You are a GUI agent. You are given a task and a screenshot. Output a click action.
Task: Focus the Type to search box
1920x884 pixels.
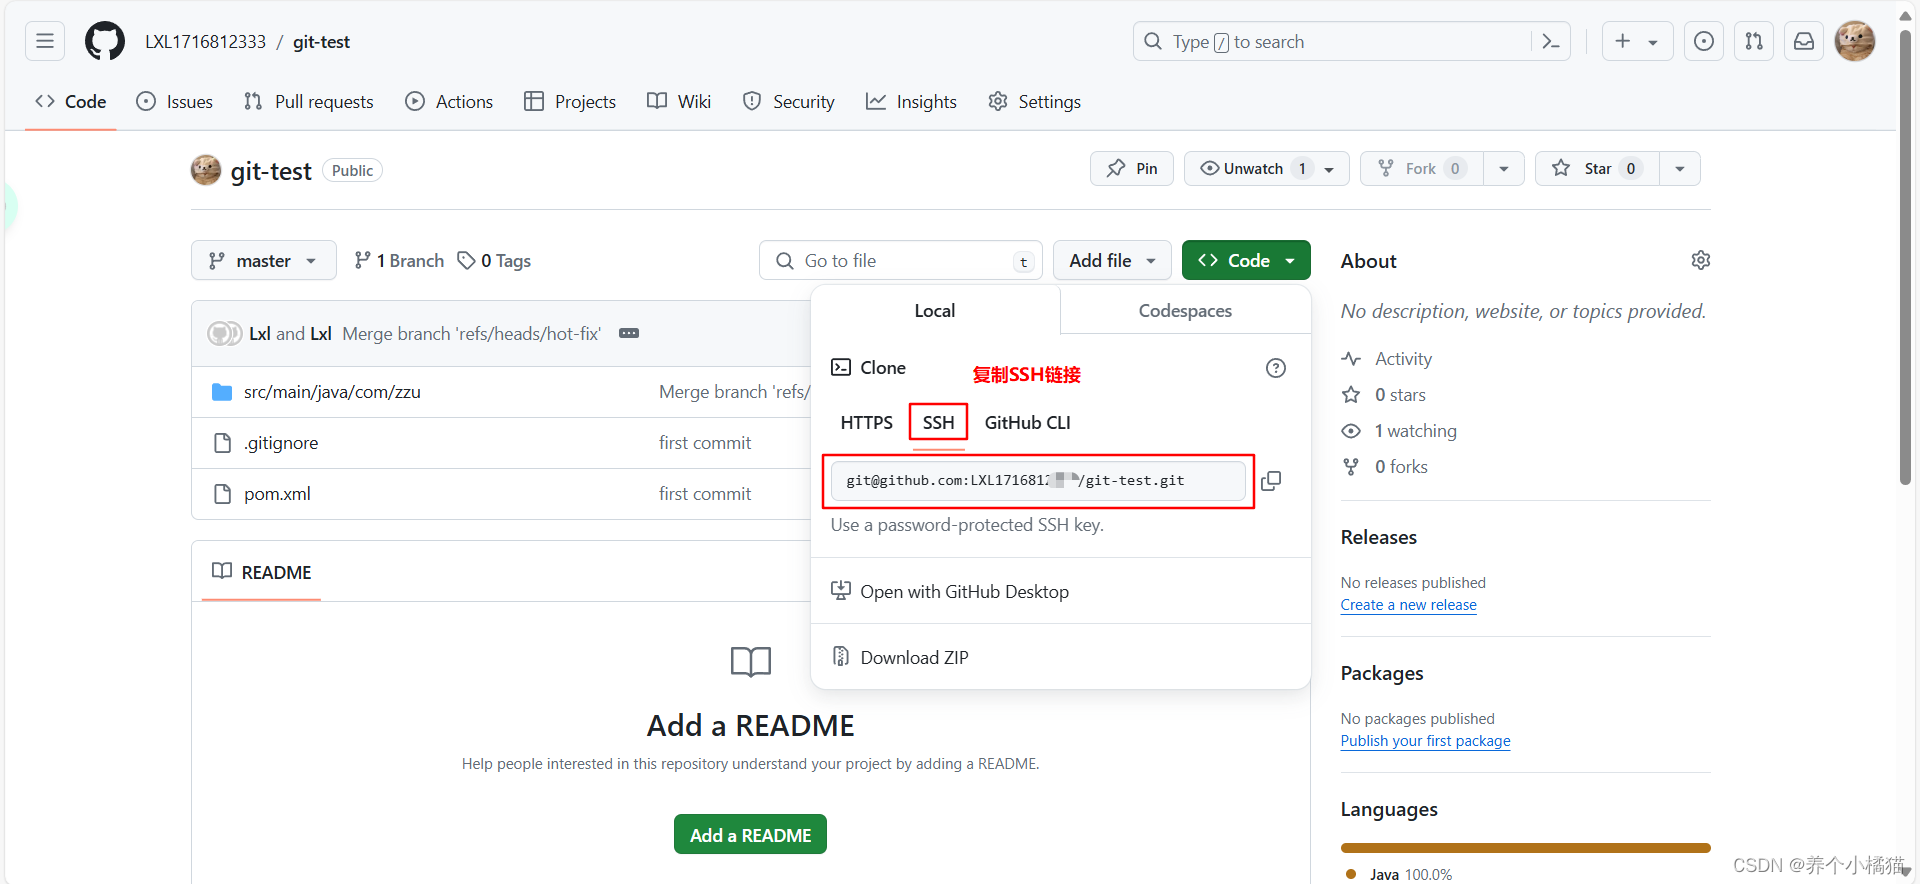coord(1351,41)
